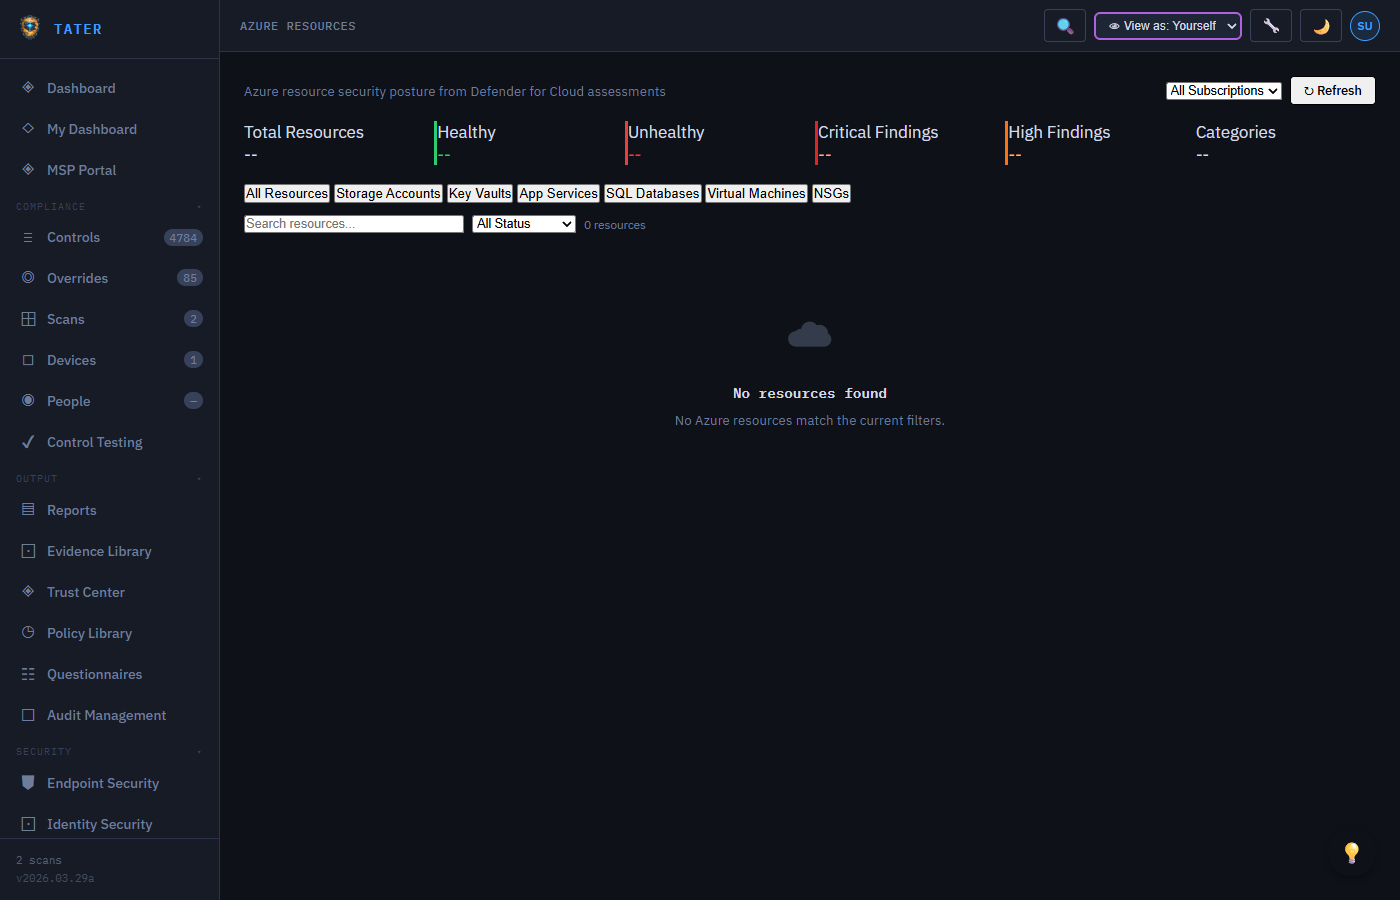The height and width of the screenshot is (900, 1400).
Task: Click the 85 Overrides count badge
Action: pos(190,278)
